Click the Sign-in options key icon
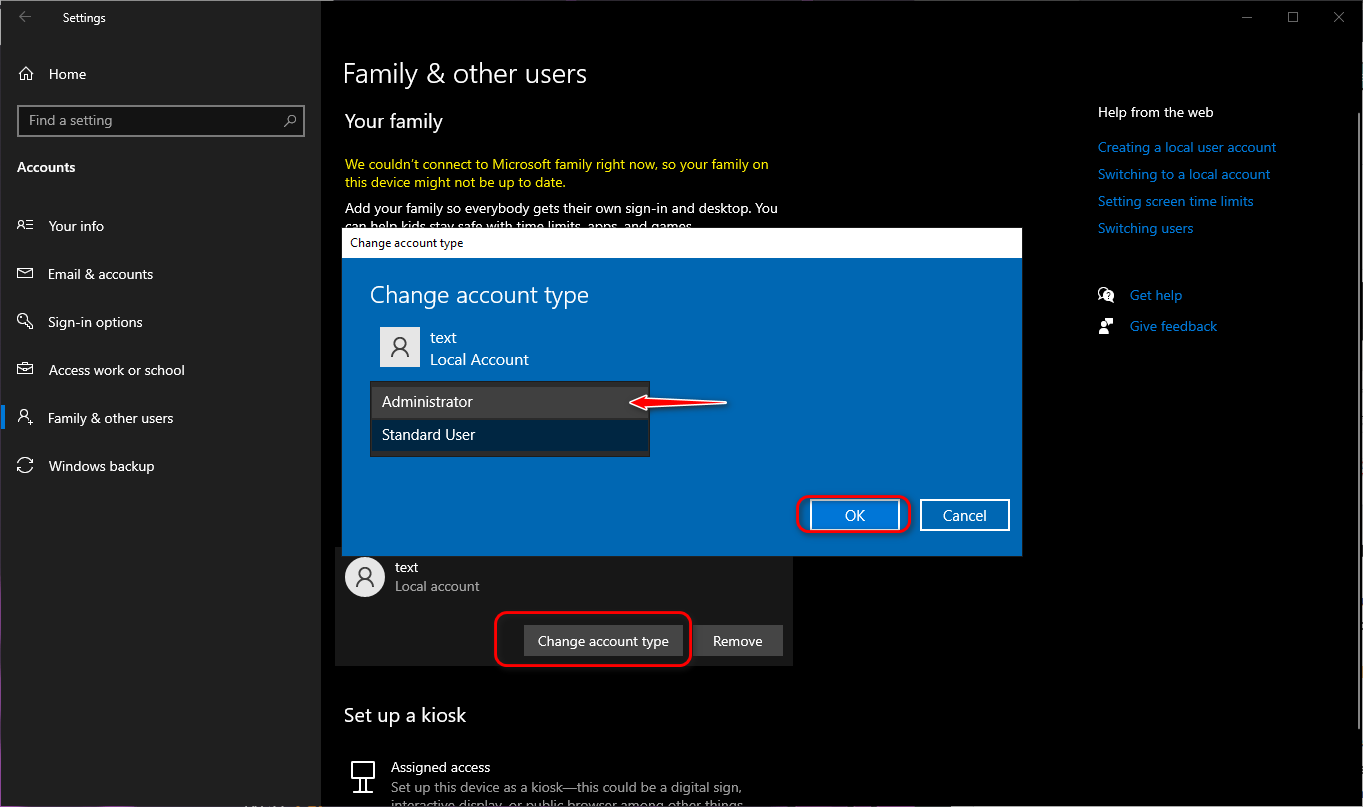The image size is (1363, 807). (x=26, y=322)
